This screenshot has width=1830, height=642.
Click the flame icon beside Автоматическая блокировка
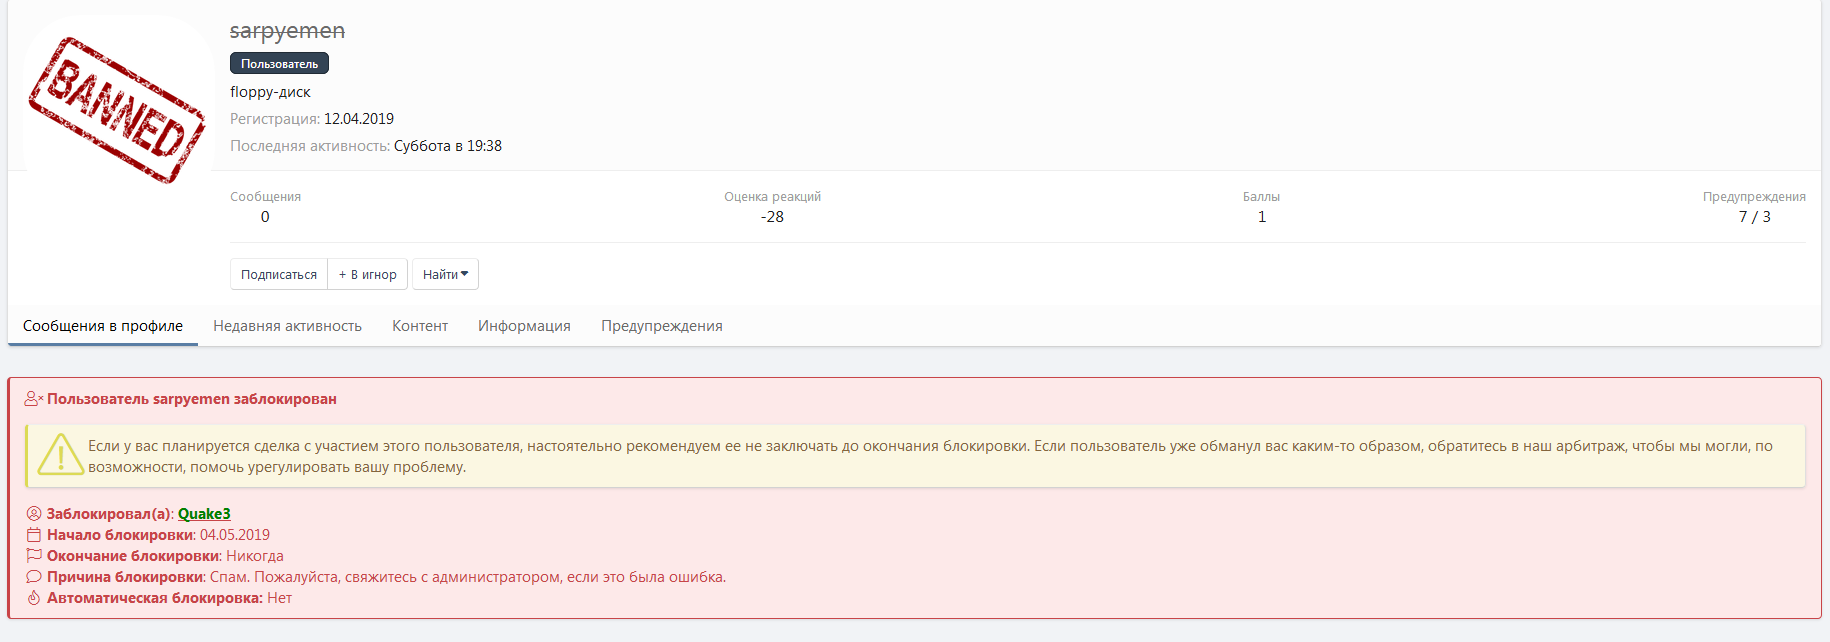pos(34,598)
